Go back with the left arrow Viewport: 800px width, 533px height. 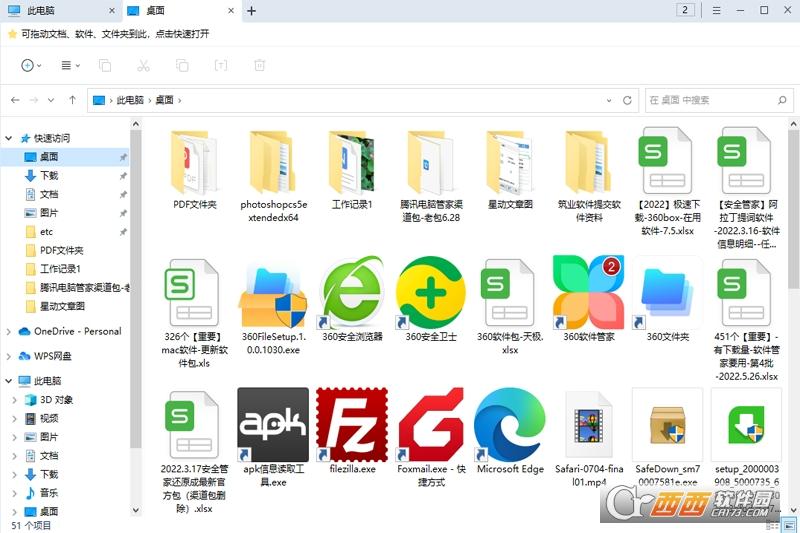pyautogui.click(x=15, y=100)
